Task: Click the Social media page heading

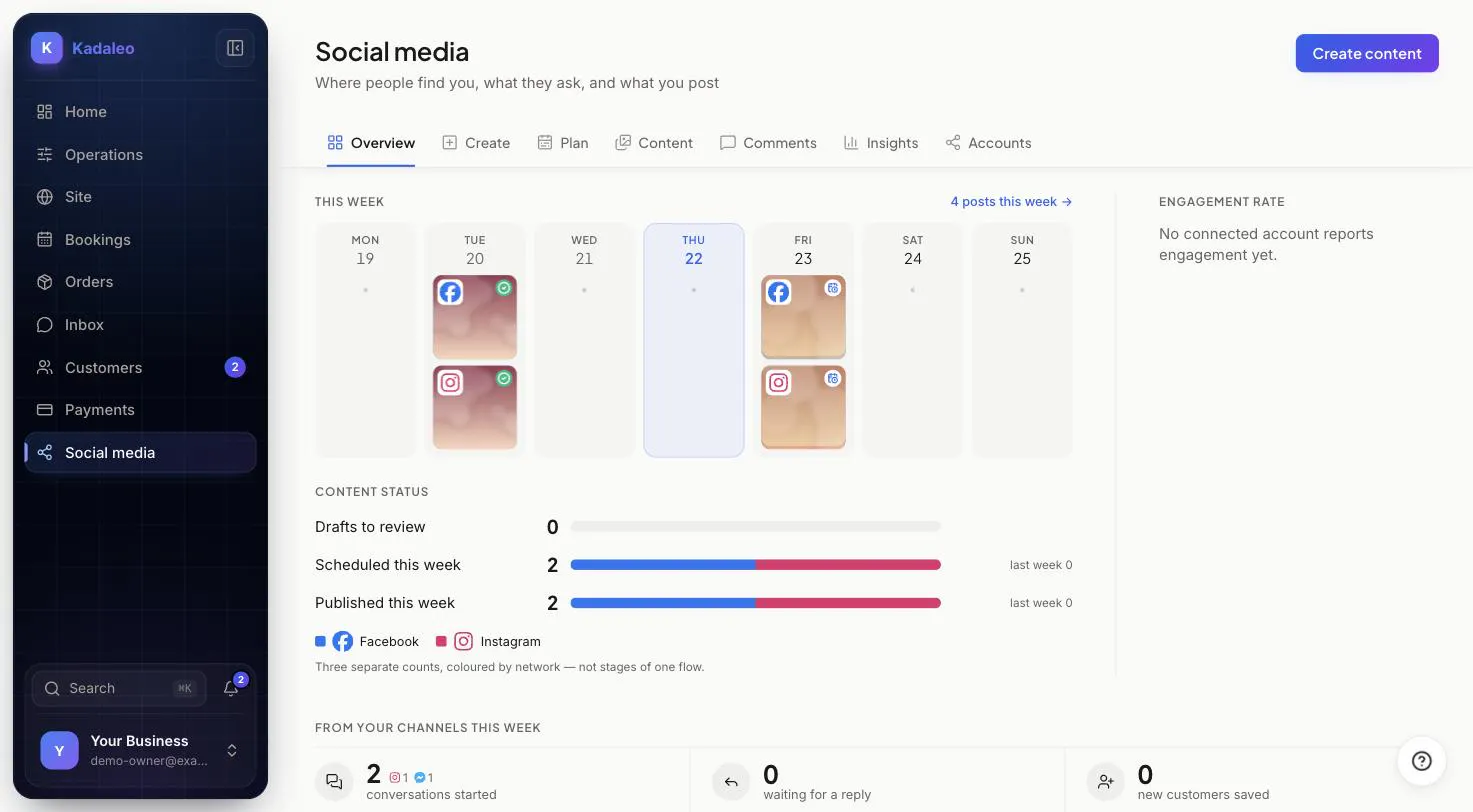Action: pyautogui.click(x=392, y=52)
